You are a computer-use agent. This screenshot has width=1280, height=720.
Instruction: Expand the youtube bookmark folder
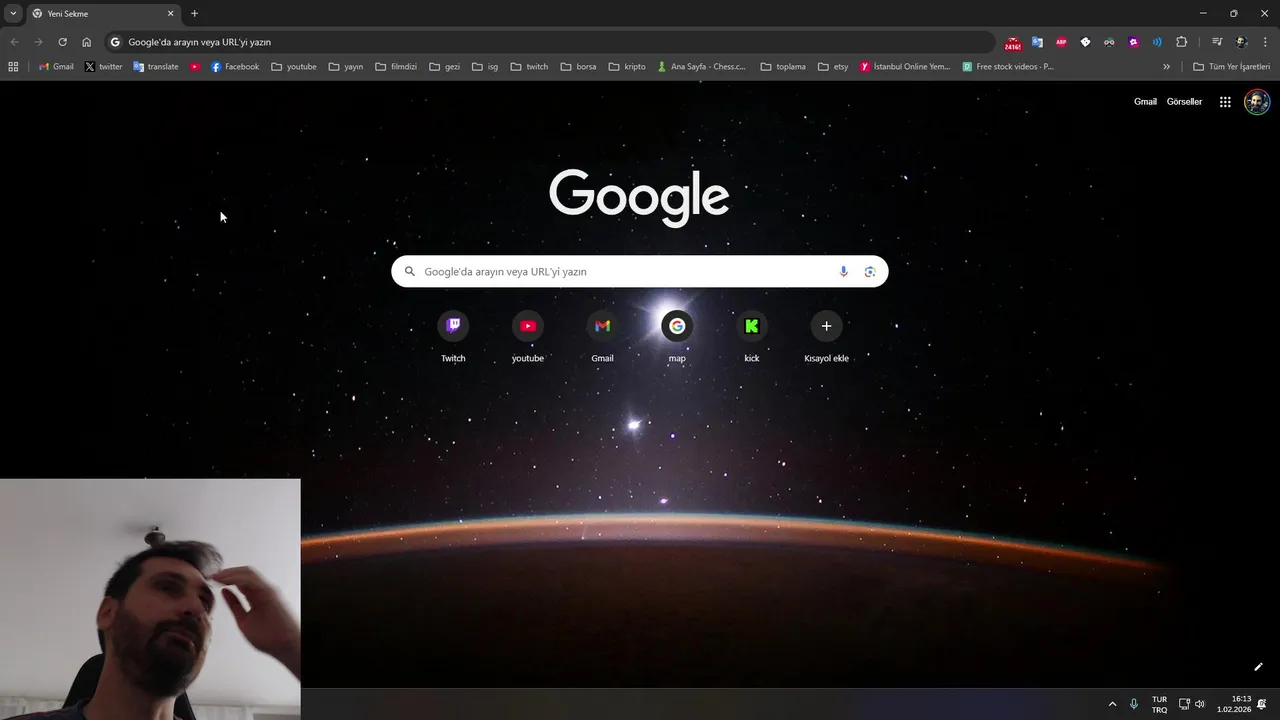[x=294, y=67]
